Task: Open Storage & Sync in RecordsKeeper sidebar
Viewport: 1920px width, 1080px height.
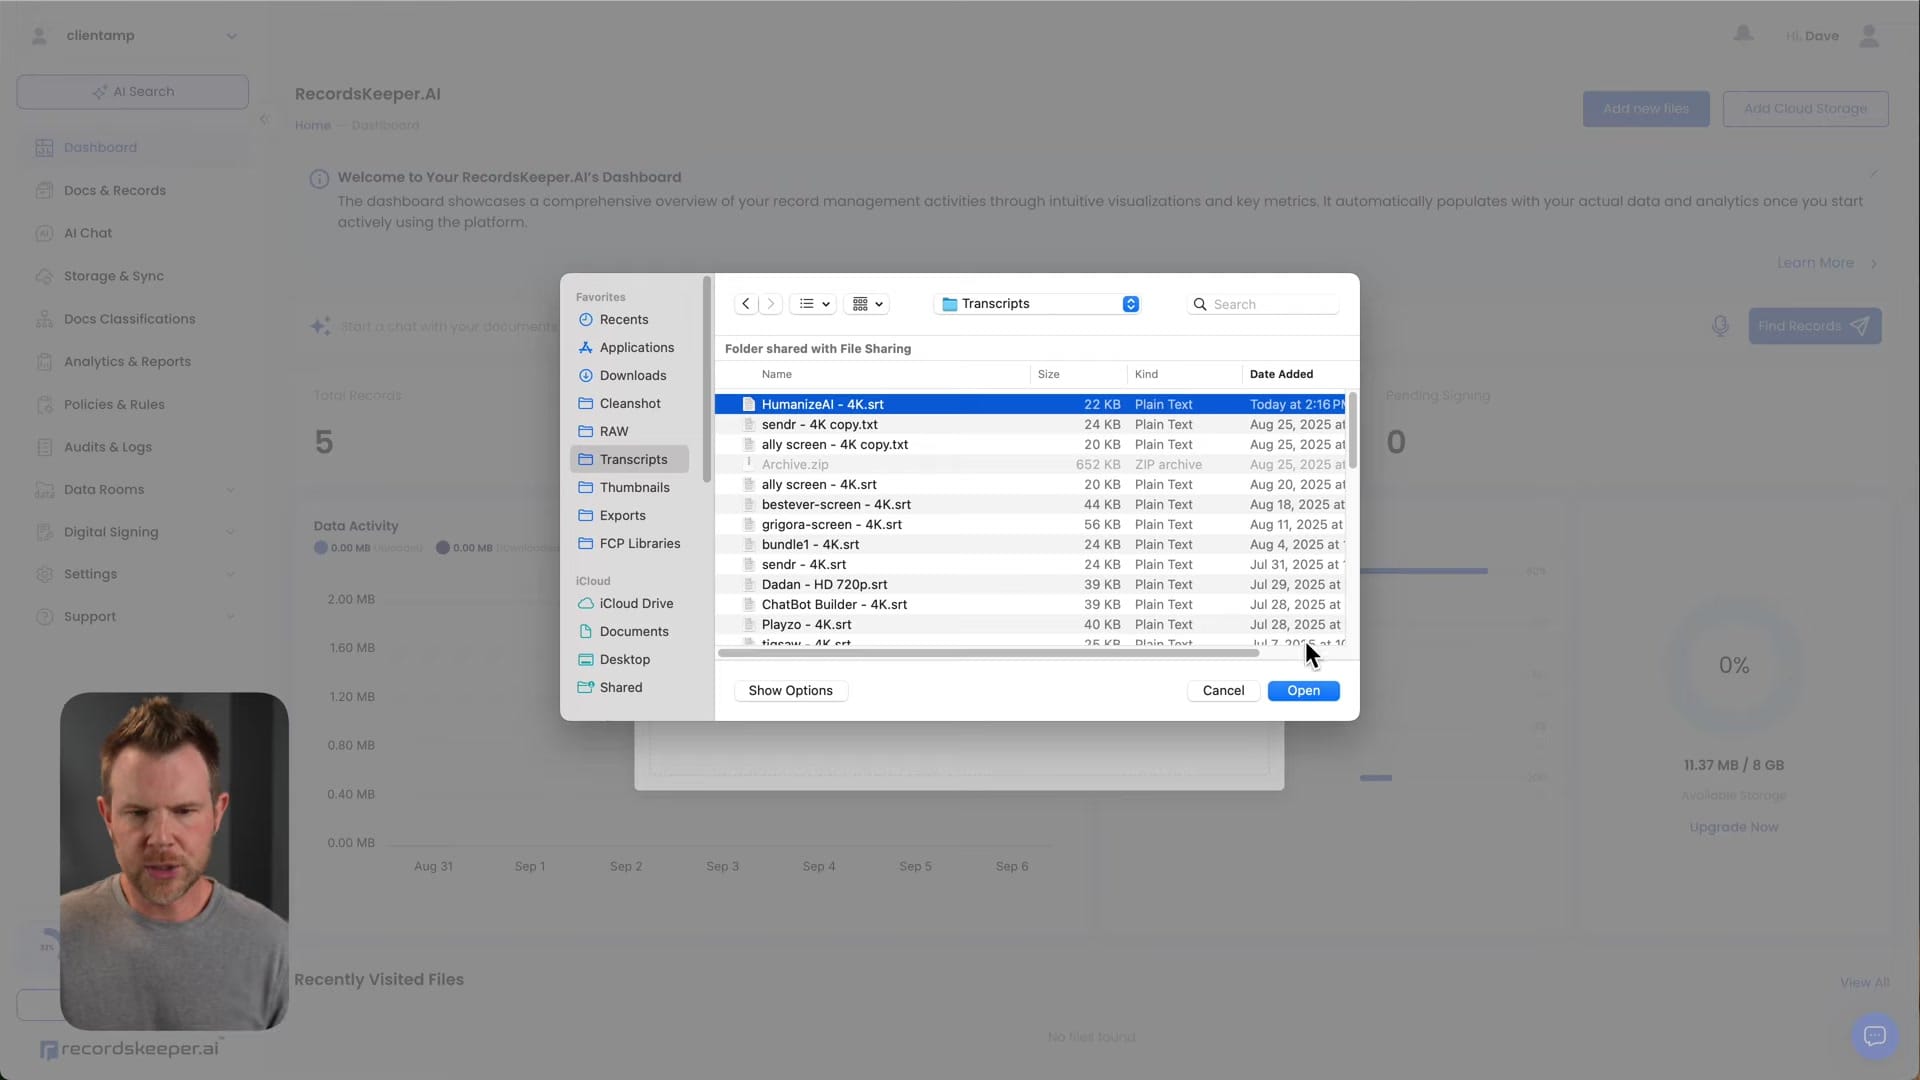Action: [113, 276]
